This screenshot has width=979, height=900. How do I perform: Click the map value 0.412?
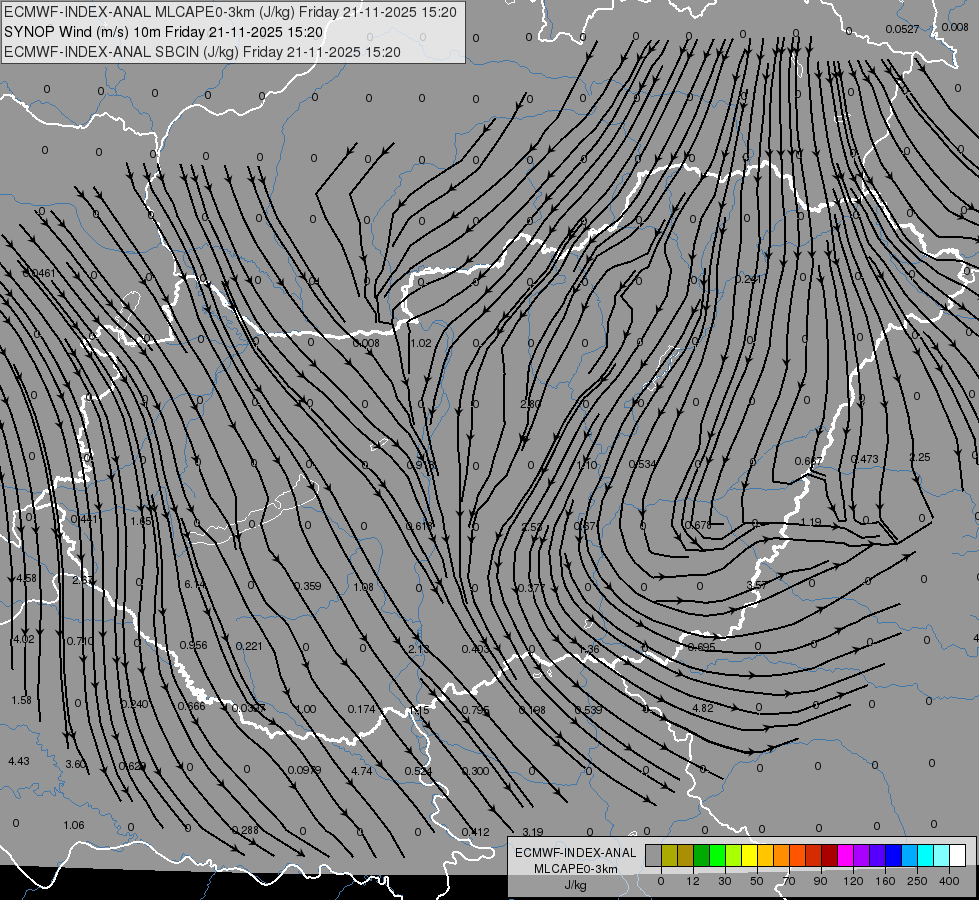[x=475, y=831]
